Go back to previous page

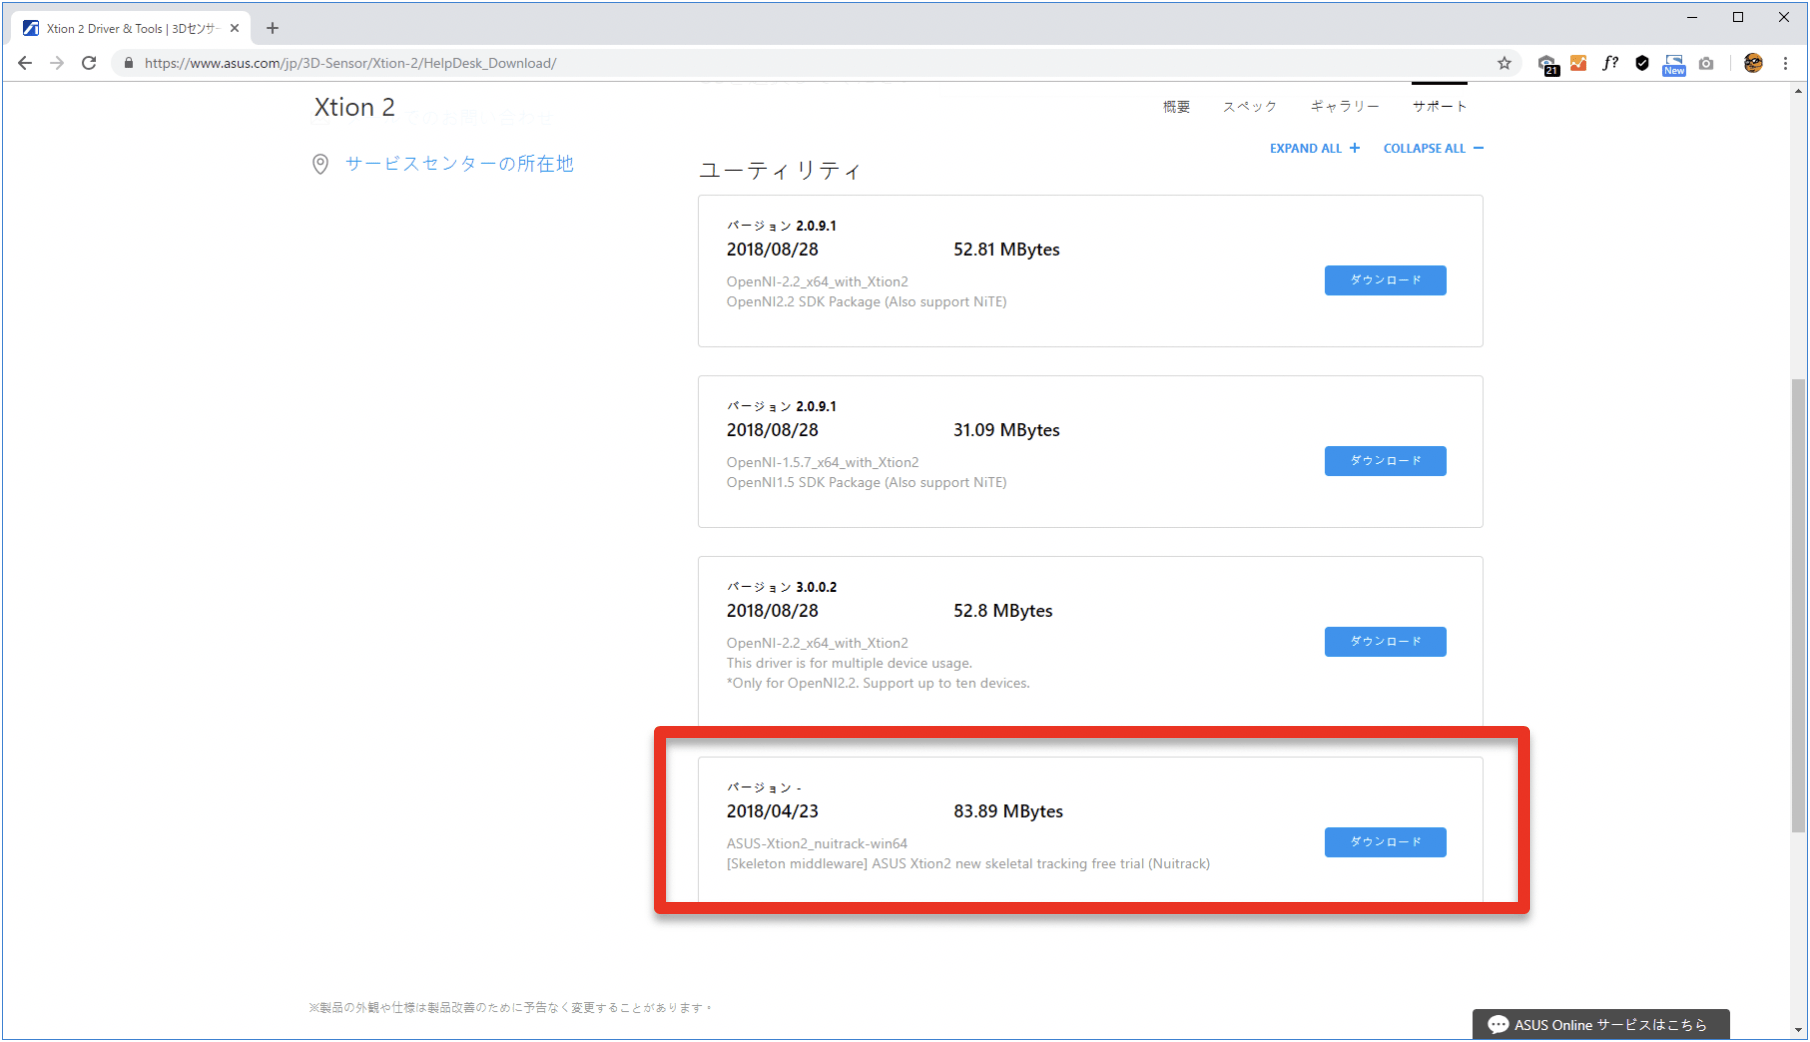coord(25,63)
